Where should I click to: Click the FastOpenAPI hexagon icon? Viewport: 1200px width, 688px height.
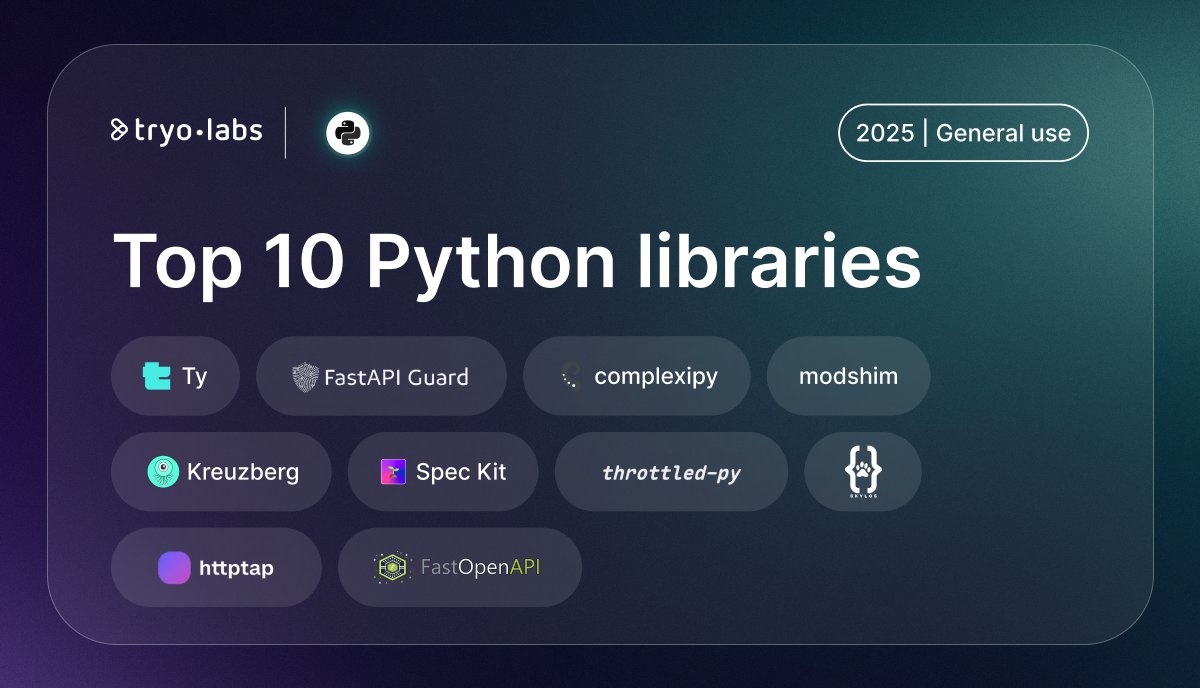pyautogui.click(x=392, y=568)
